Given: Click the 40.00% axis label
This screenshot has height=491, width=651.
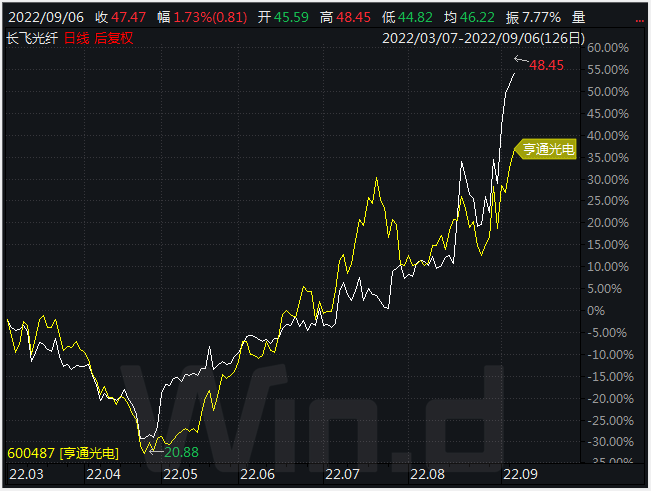Looking at the screenshot, I should (608, 136).
